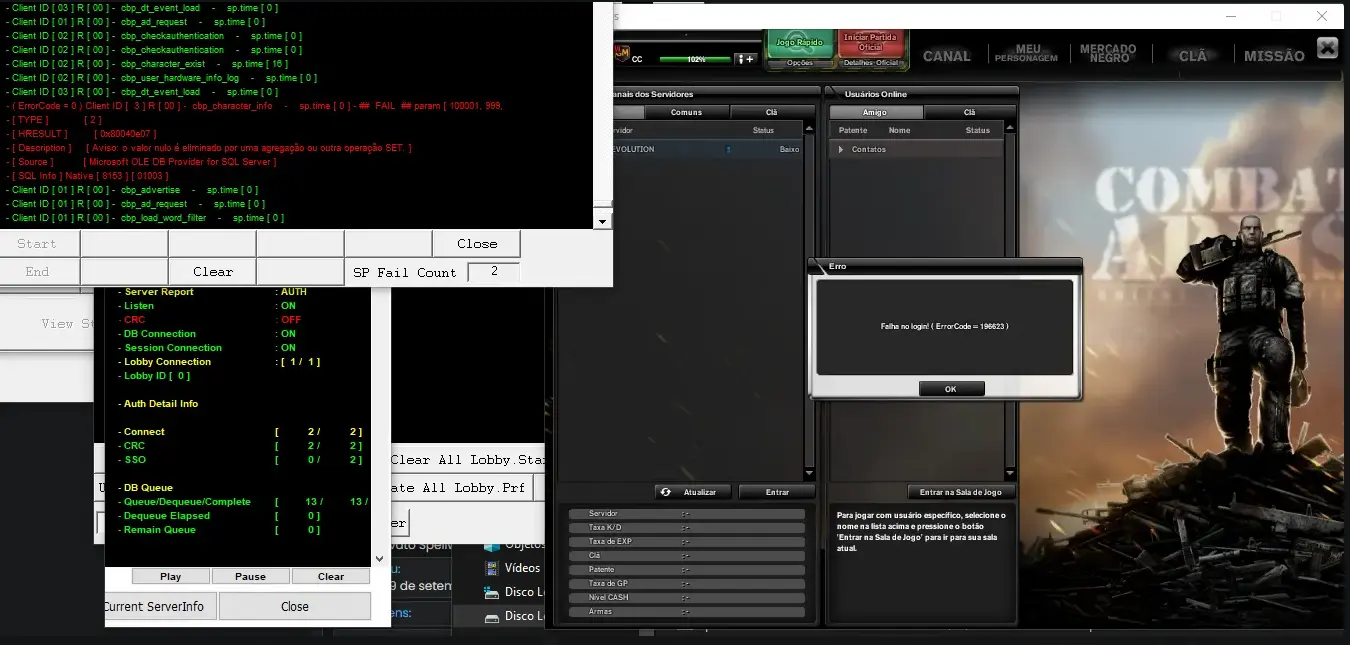Open the Mercado Negro menu
Screen dimensions: 1350x645
click(1108, 53)
